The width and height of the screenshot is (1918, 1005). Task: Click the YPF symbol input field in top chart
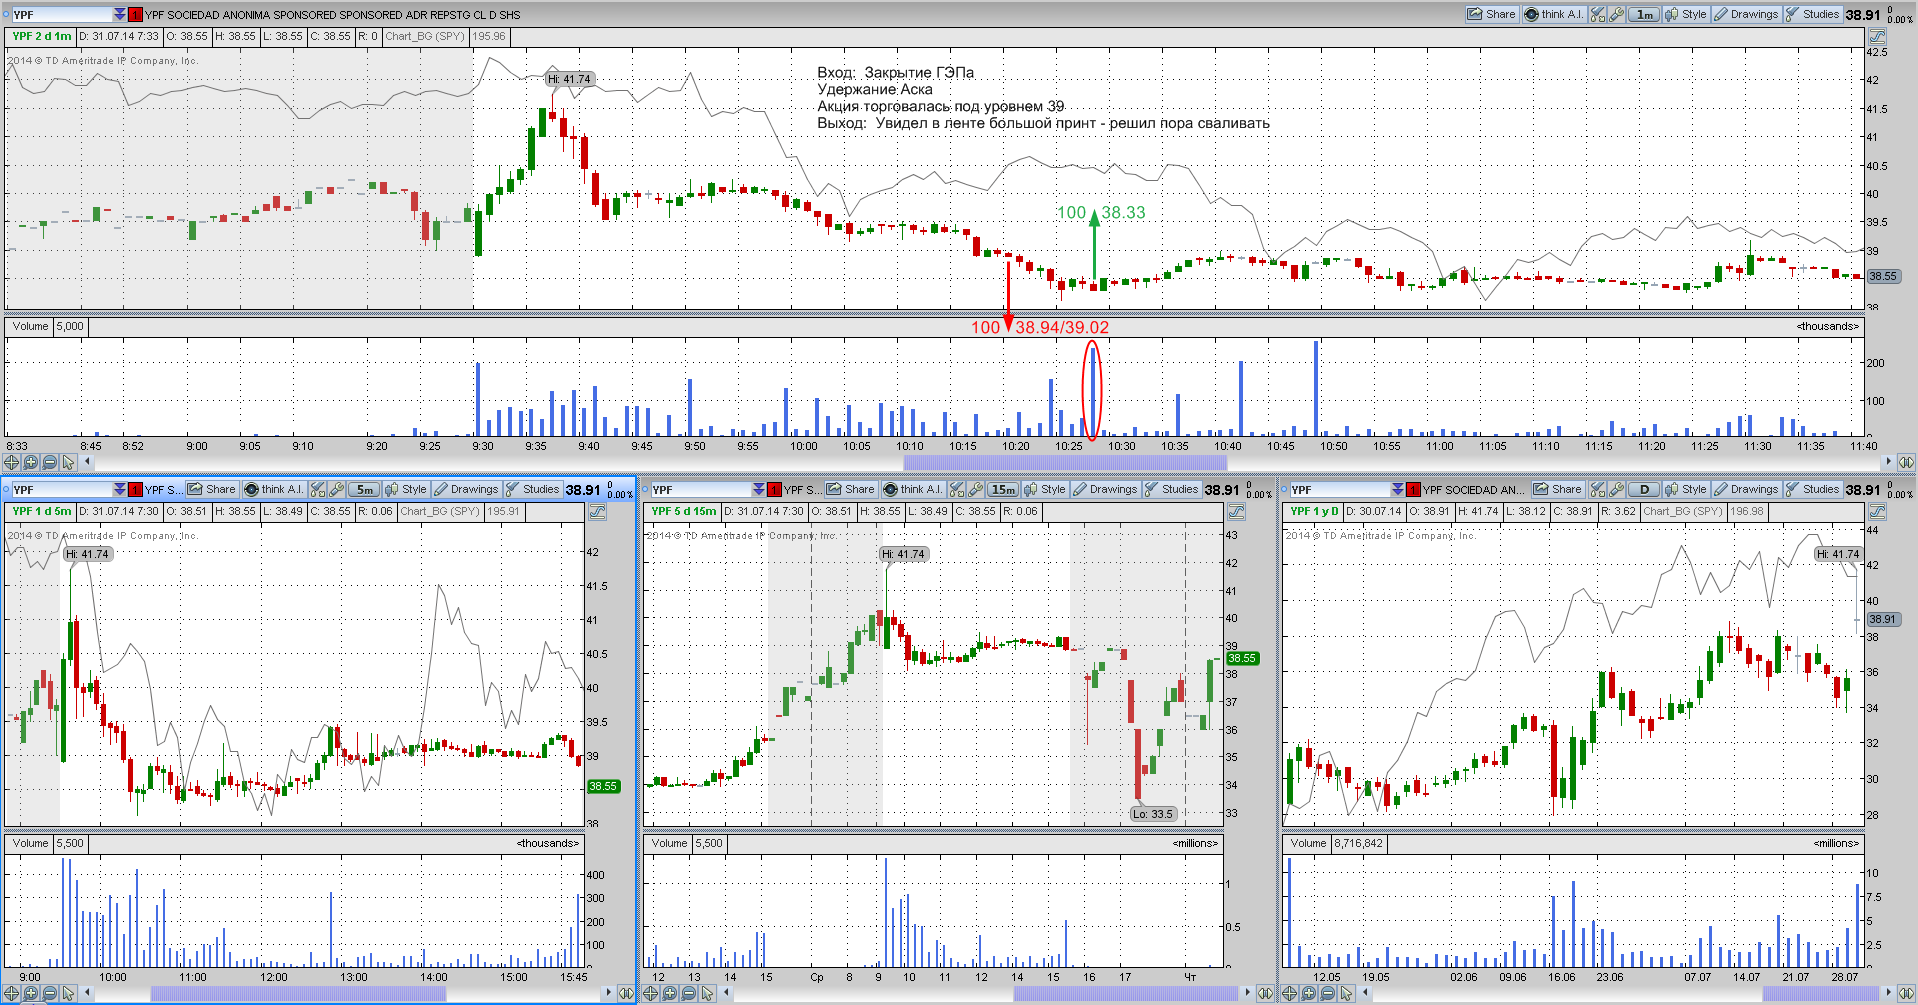pos(62,14)
